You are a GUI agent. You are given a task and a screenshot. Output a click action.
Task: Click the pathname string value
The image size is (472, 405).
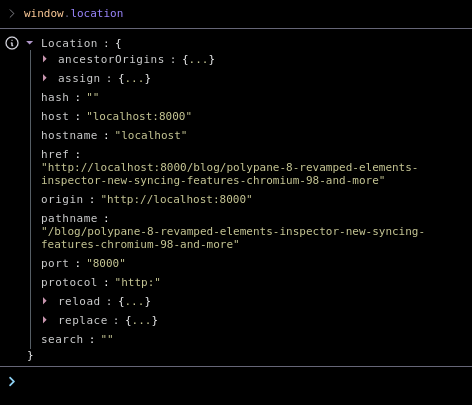tap(233, 238)
